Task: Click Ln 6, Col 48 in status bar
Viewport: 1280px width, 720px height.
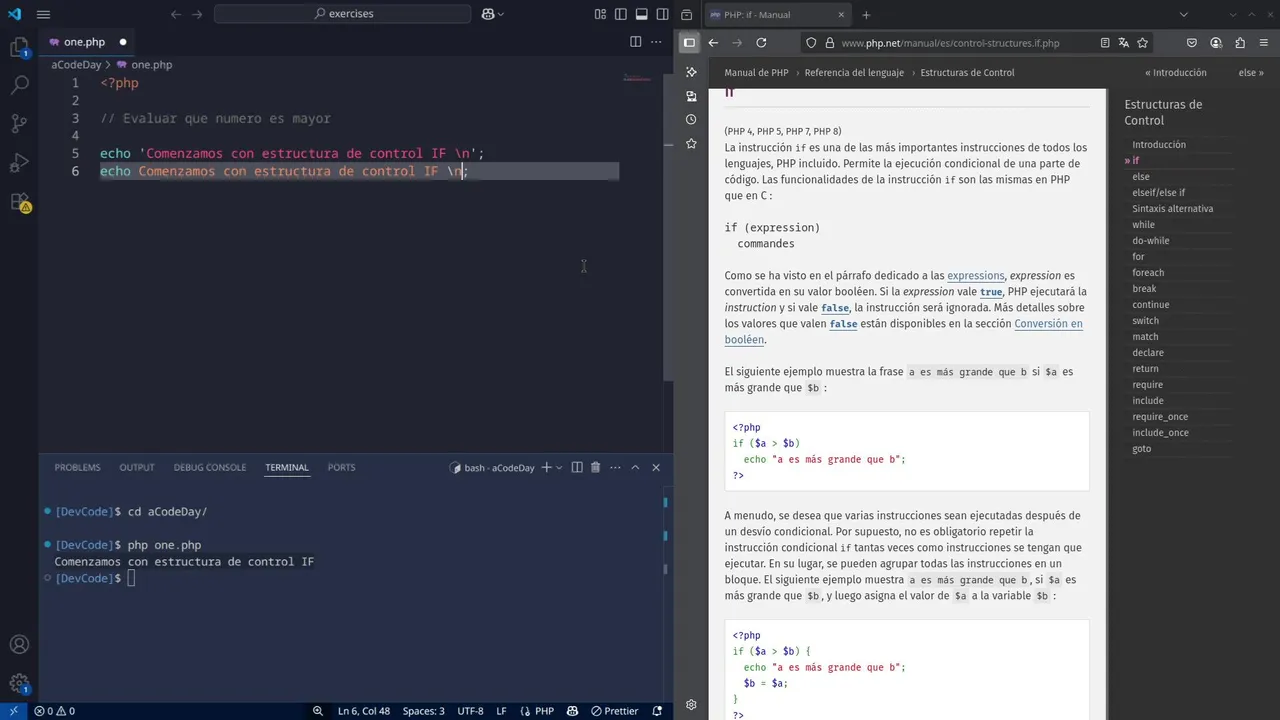Action: tap(364, 711)
